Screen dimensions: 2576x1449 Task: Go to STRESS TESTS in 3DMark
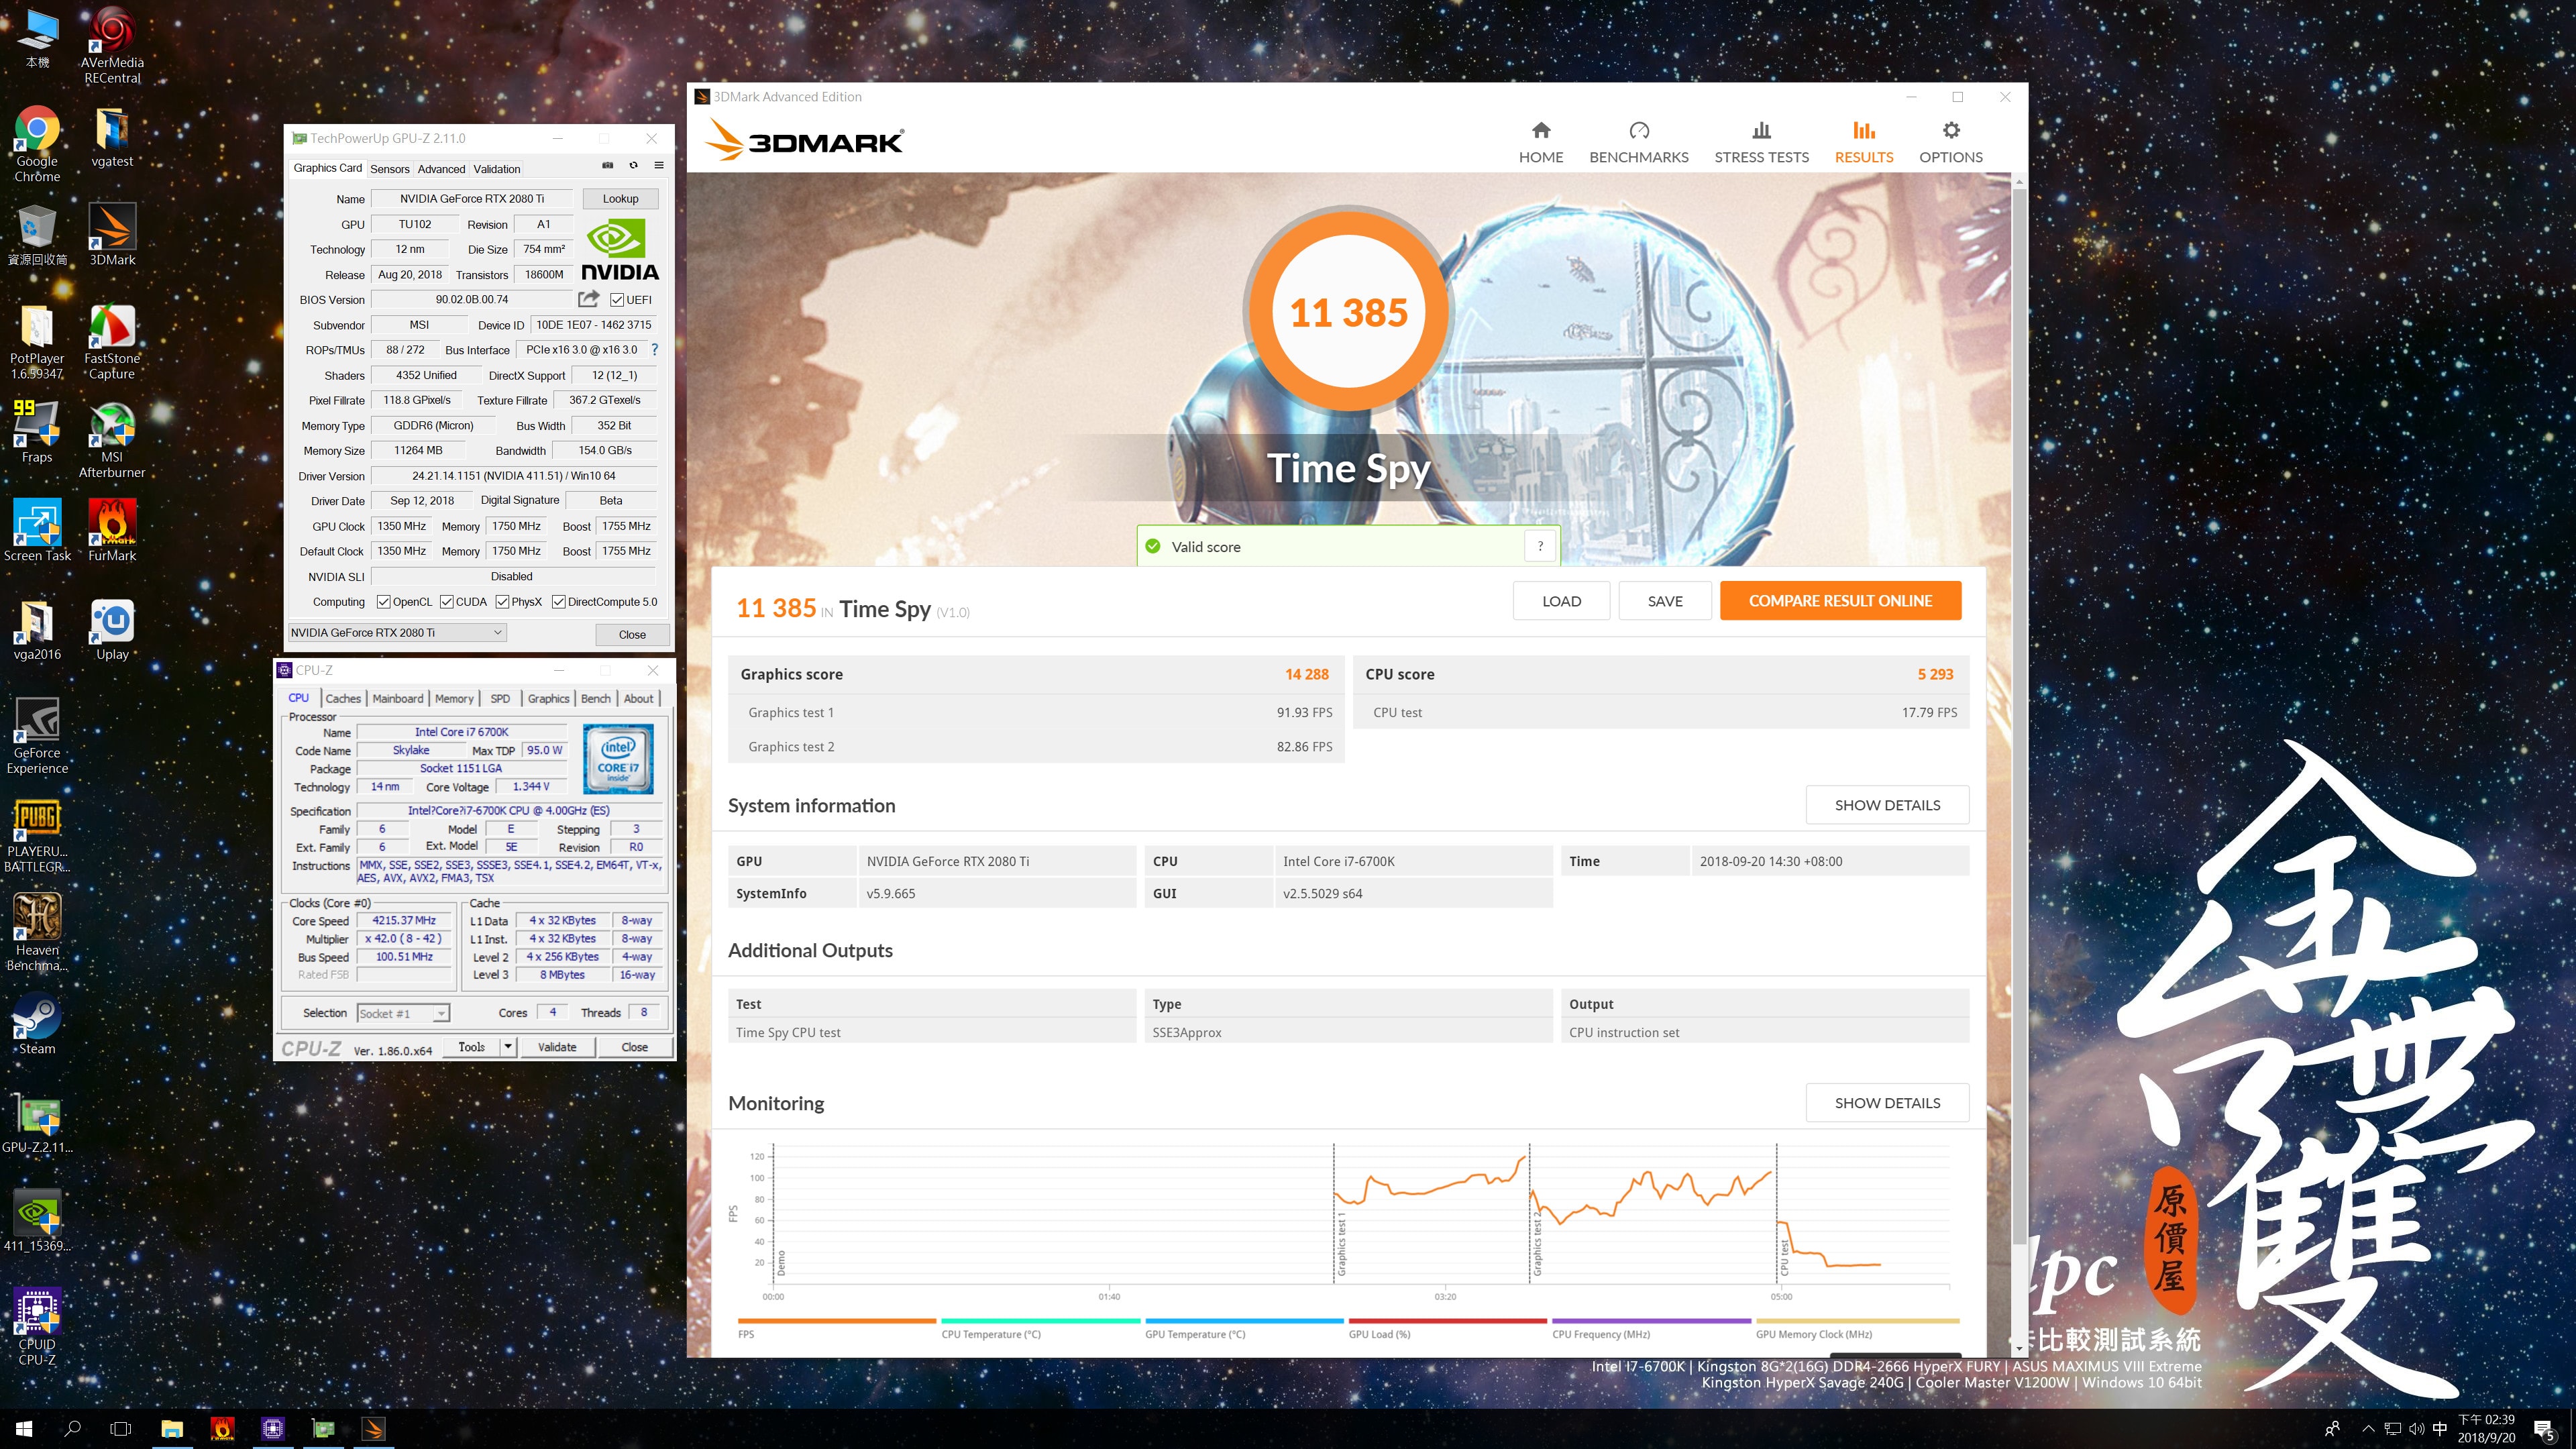click(x=1761, y=143)
